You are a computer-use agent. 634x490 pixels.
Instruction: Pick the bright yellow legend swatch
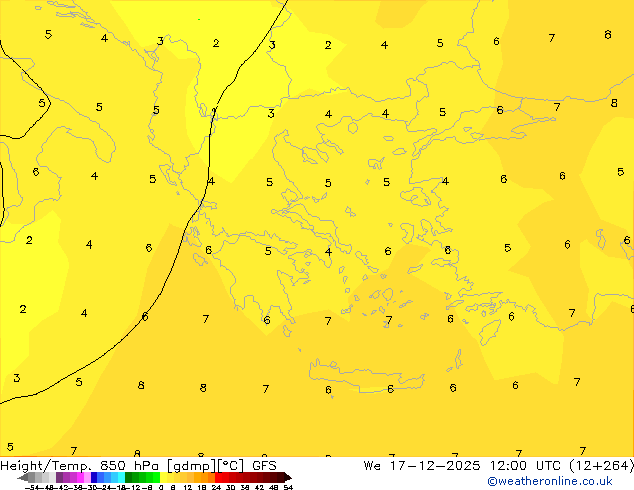pos(163,477)
